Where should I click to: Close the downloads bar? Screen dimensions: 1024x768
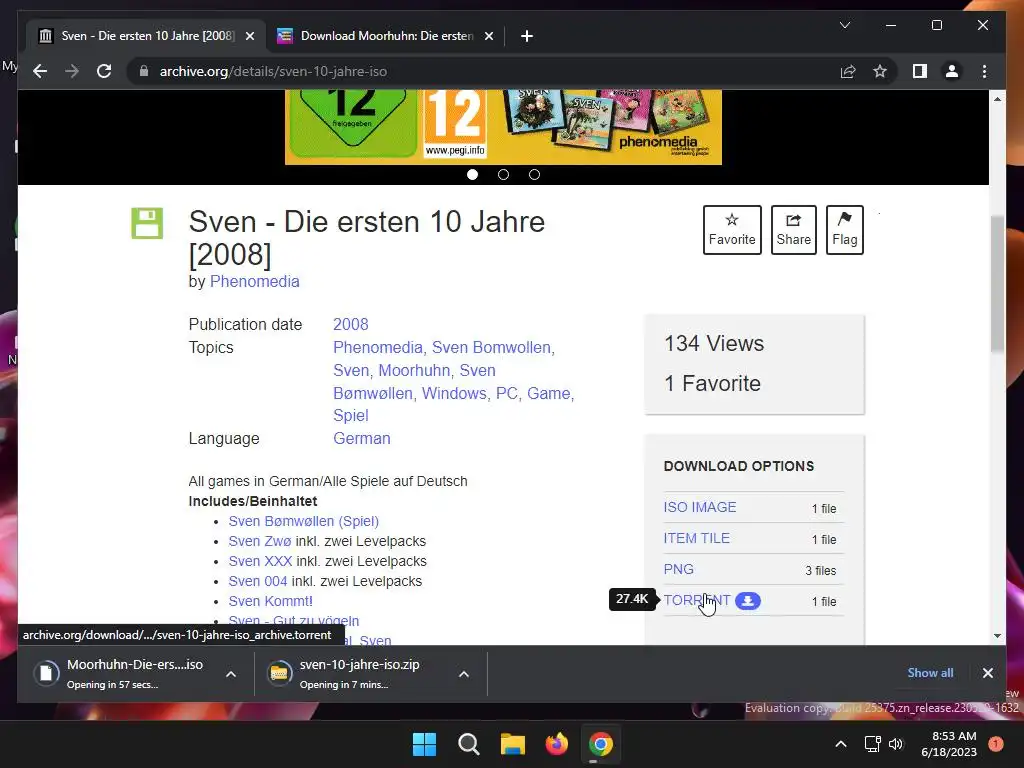pos(987,673)
